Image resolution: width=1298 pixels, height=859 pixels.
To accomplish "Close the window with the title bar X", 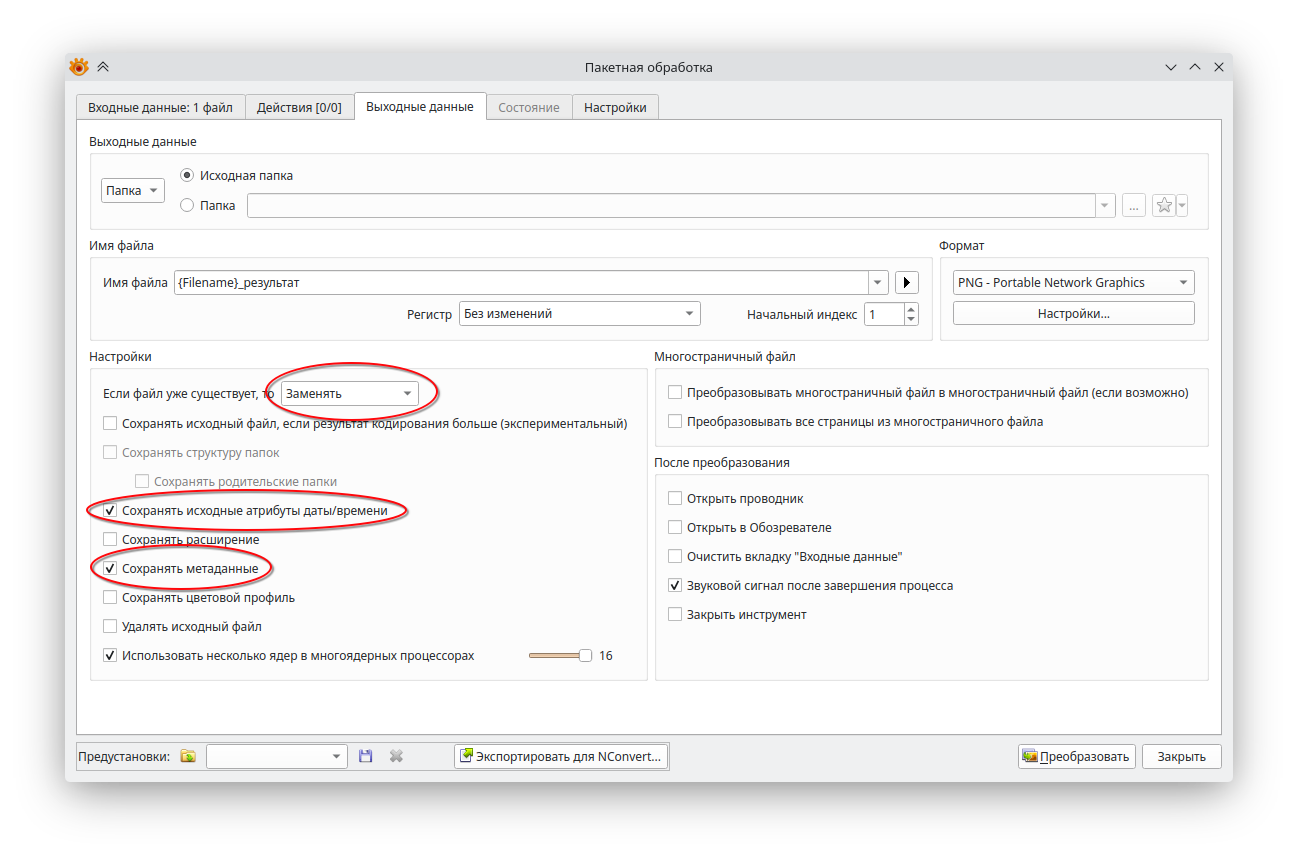I will pyautogui.click(x=1219, y=67).
